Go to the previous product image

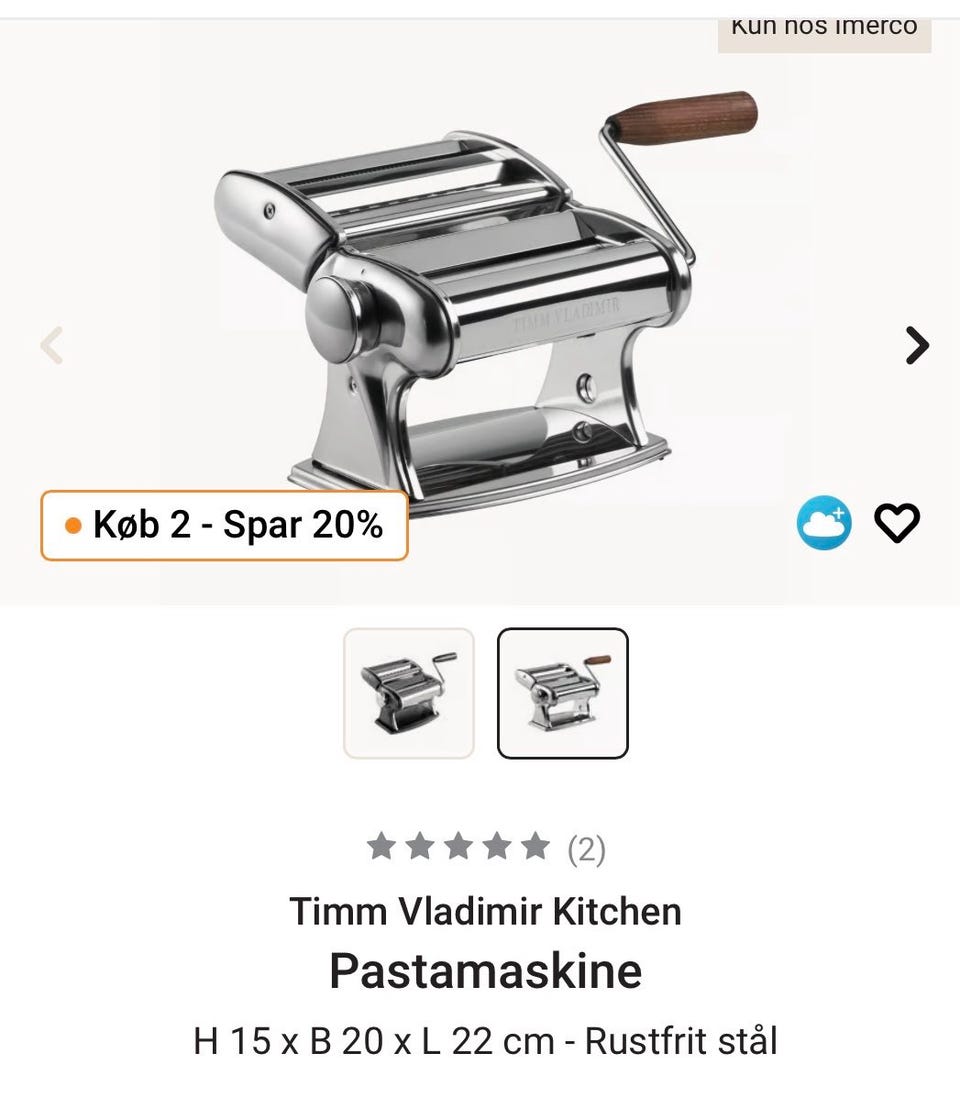pyautogui.click(x=52, y=345)
